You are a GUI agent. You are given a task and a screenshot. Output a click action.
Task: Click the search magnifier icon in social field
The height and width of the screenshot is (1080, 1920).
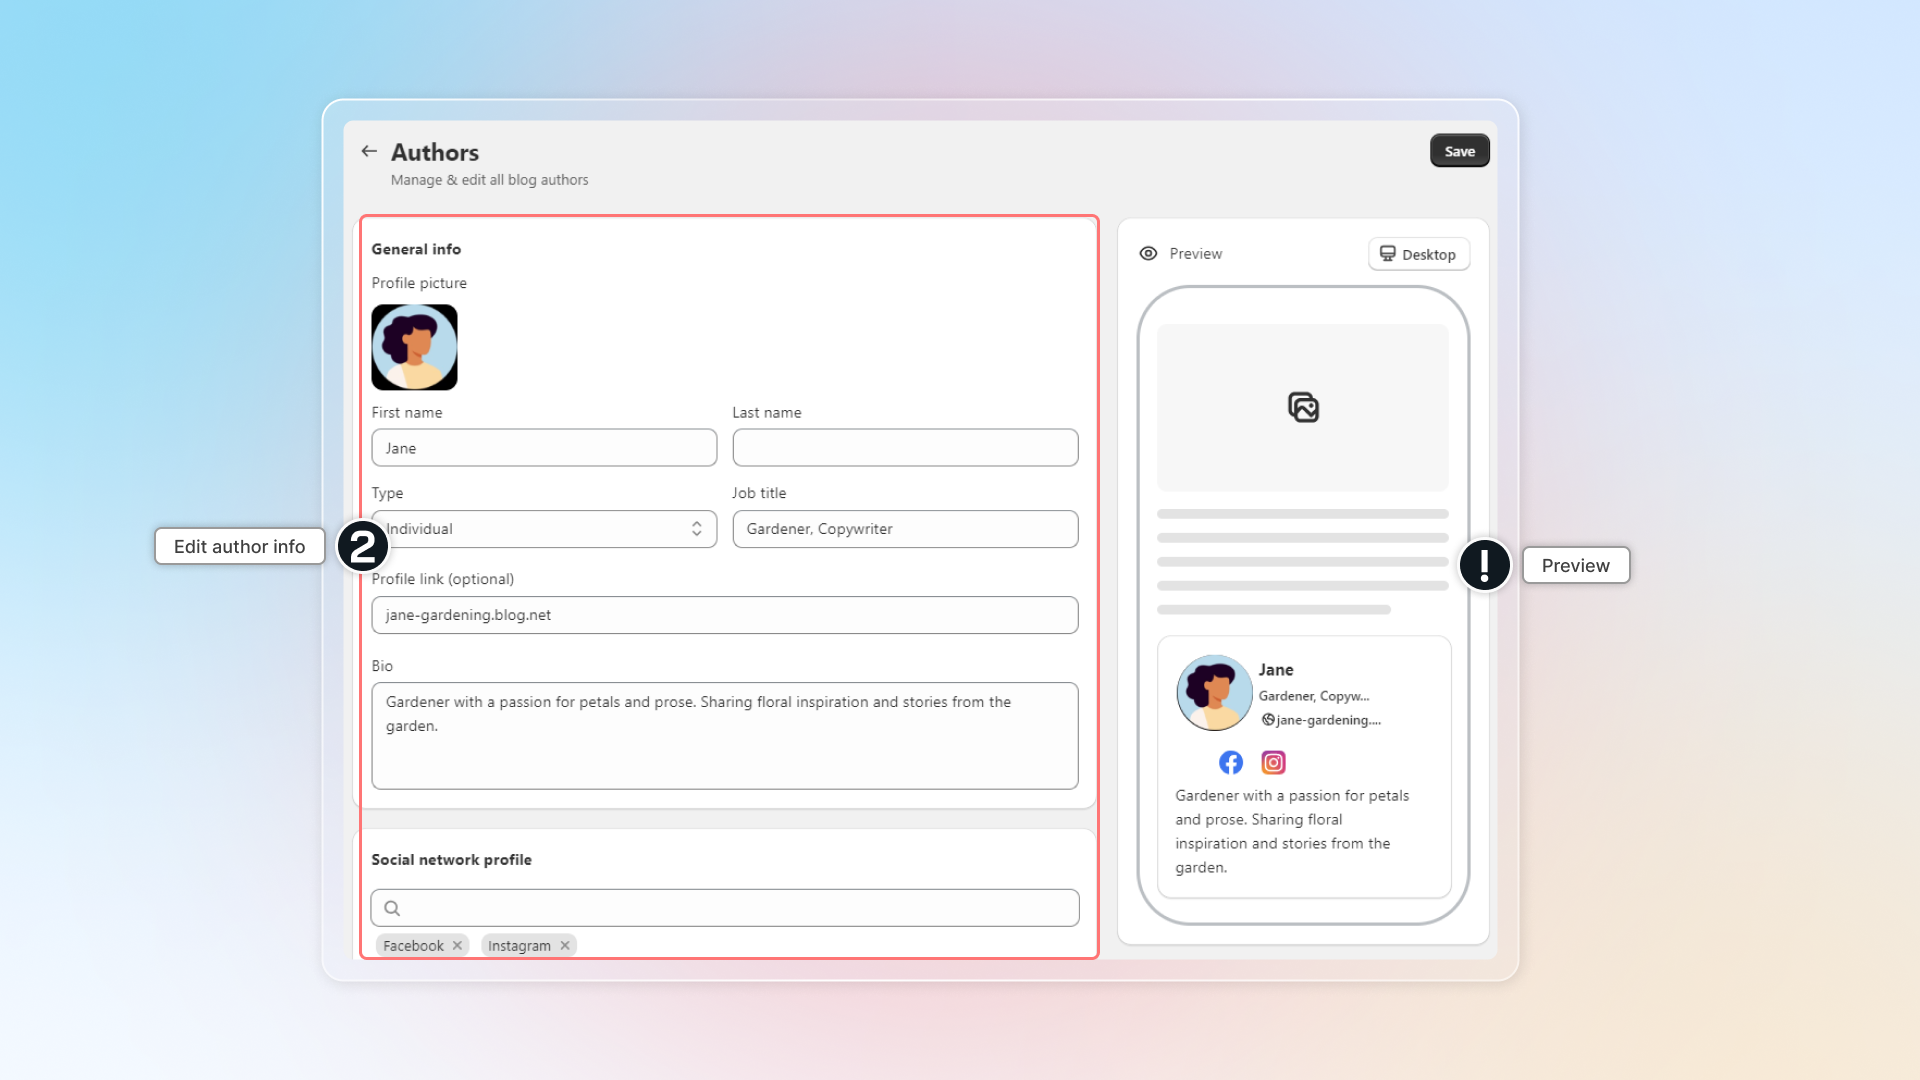click(392, 908)
